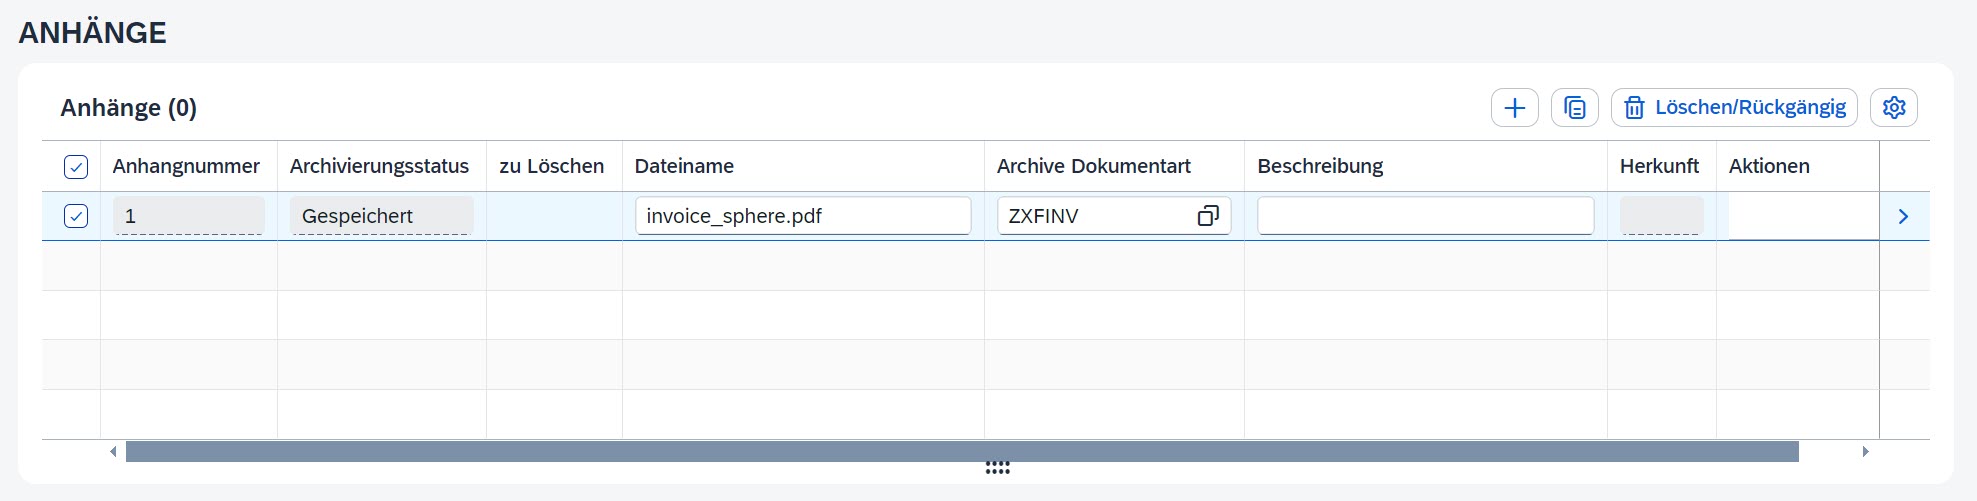The height and width of the screenshot is (501, 1977).
Task: Click the empty Beschreibung input field
Action: click(x=1424, y=216)
